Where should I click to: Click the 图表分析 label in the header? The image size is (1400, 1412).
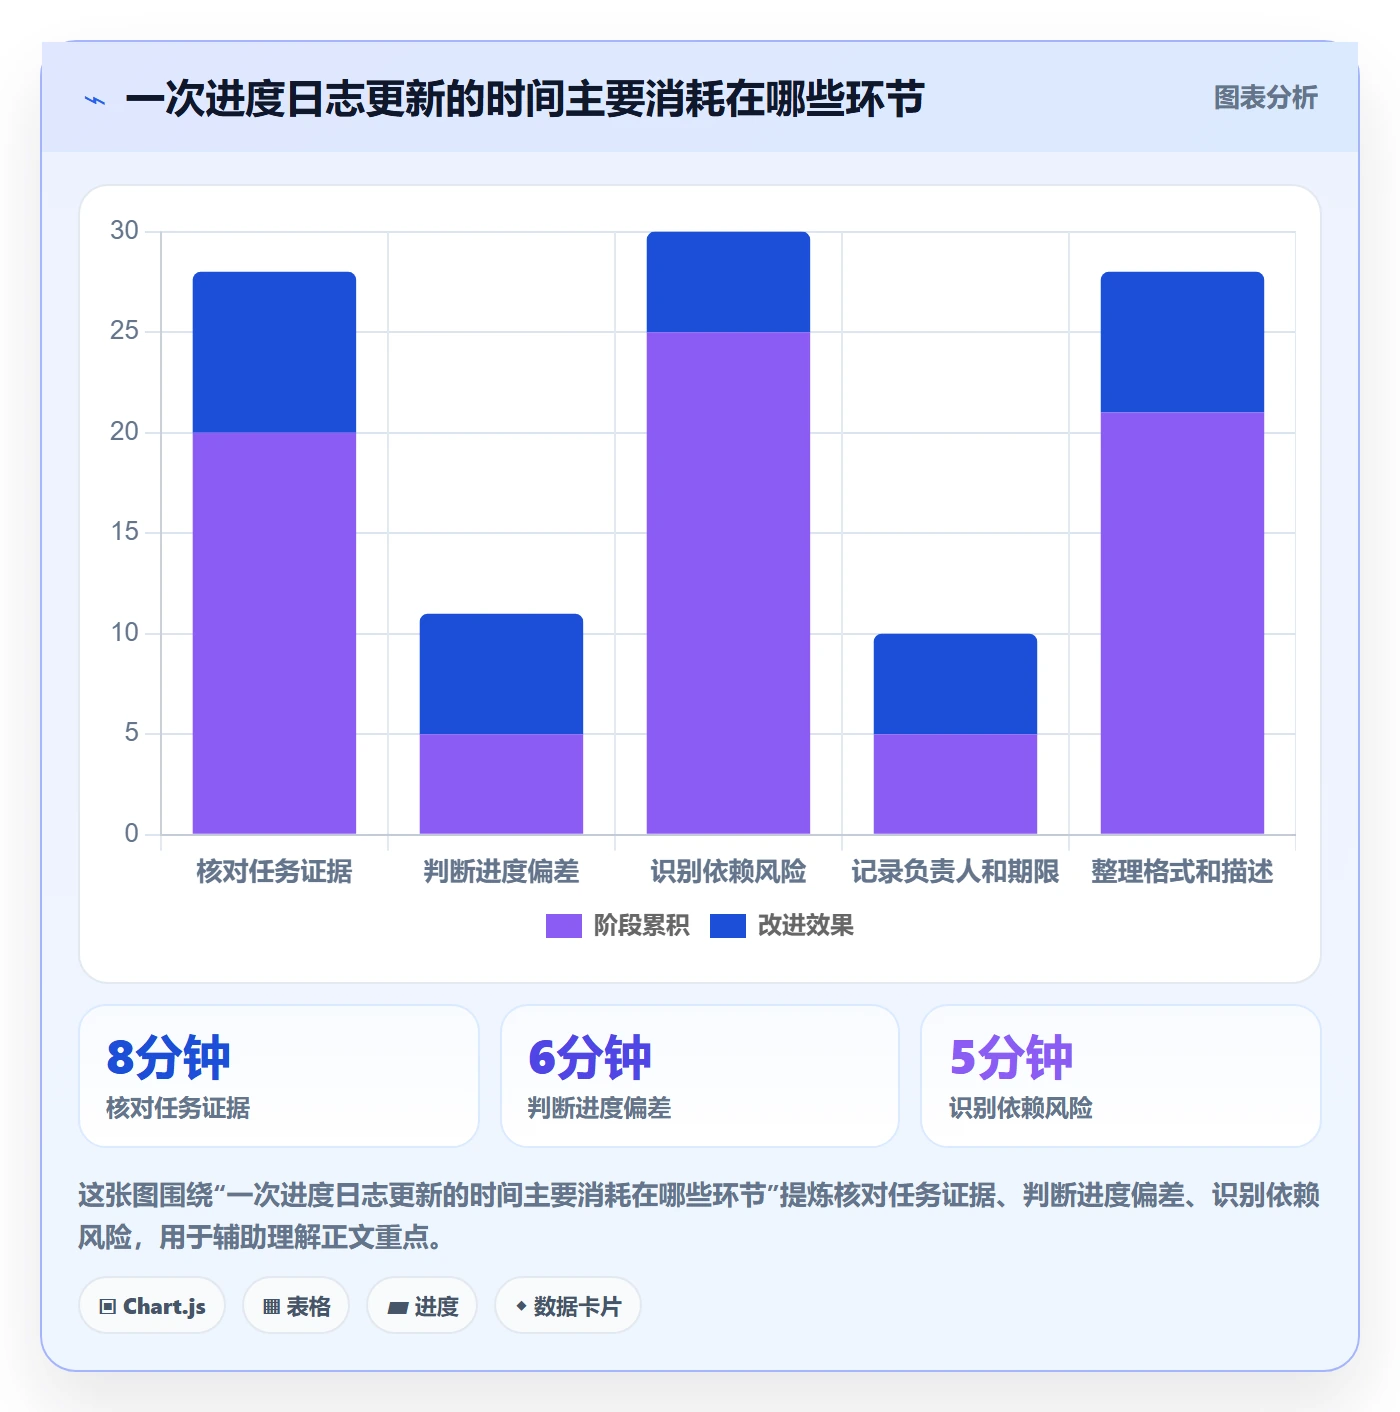click(1265, 98)
